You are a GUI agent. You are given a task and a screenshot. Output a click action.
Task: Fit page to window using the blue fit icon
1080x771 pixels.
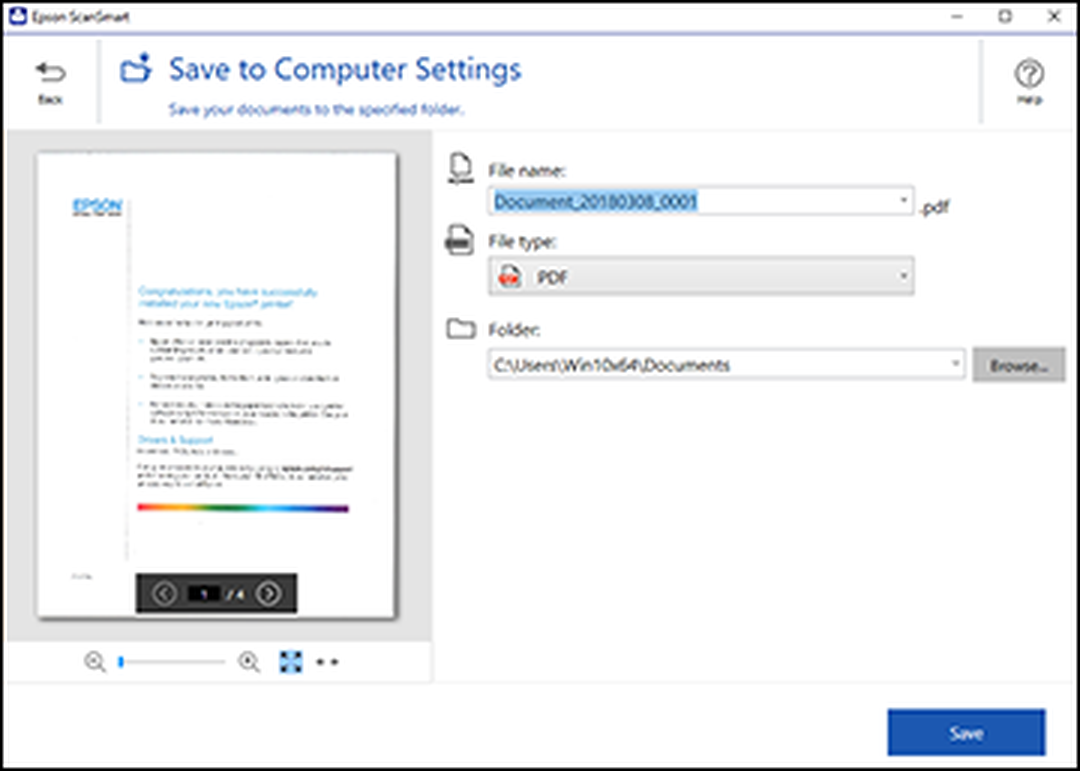[291, 662]
